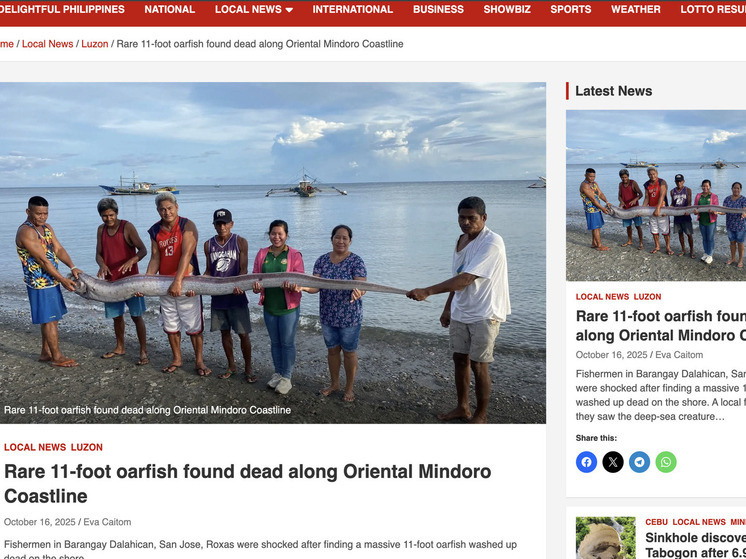Open the sidebar oarfish article headline

[661, 325]
